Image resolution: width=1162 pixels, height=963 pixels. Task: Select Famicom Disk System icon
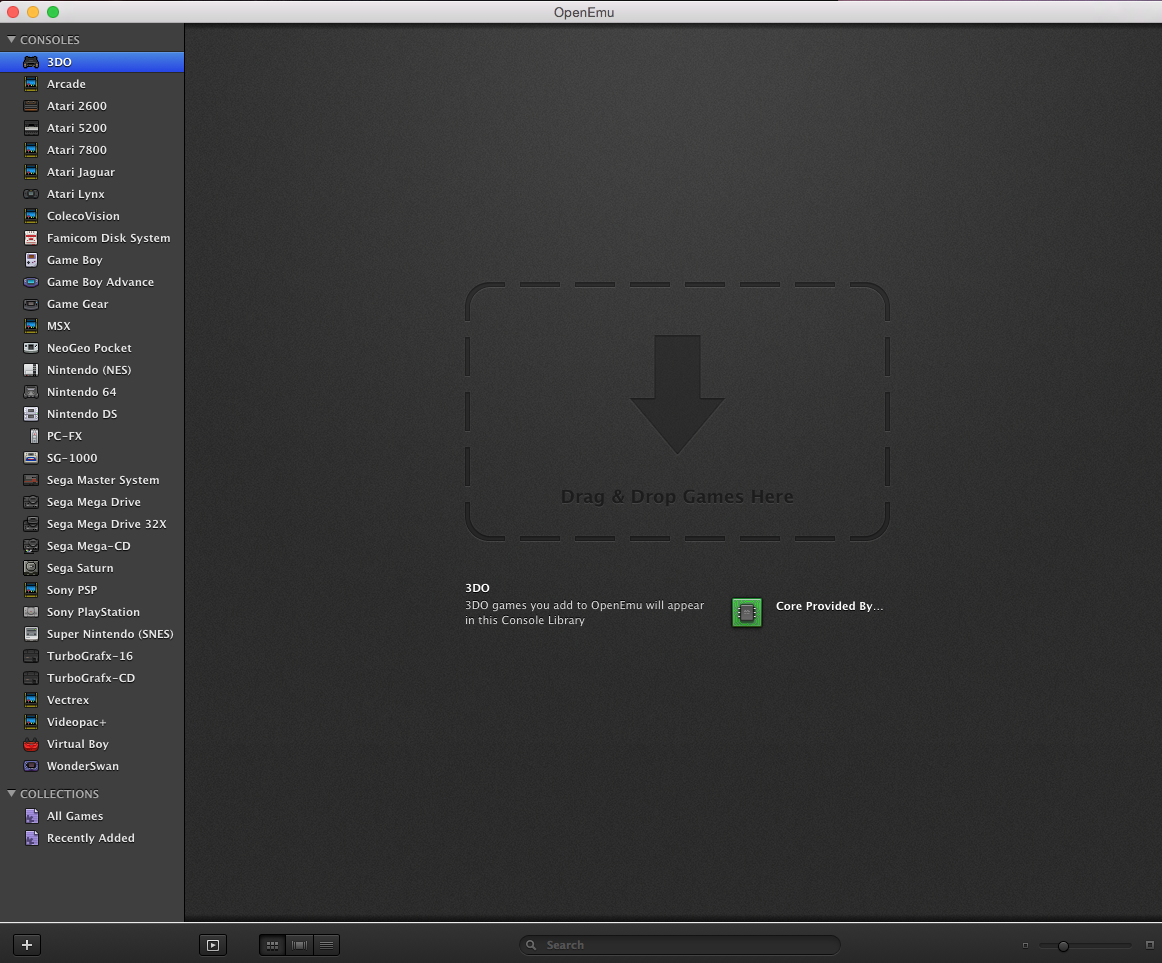[31, 238]
